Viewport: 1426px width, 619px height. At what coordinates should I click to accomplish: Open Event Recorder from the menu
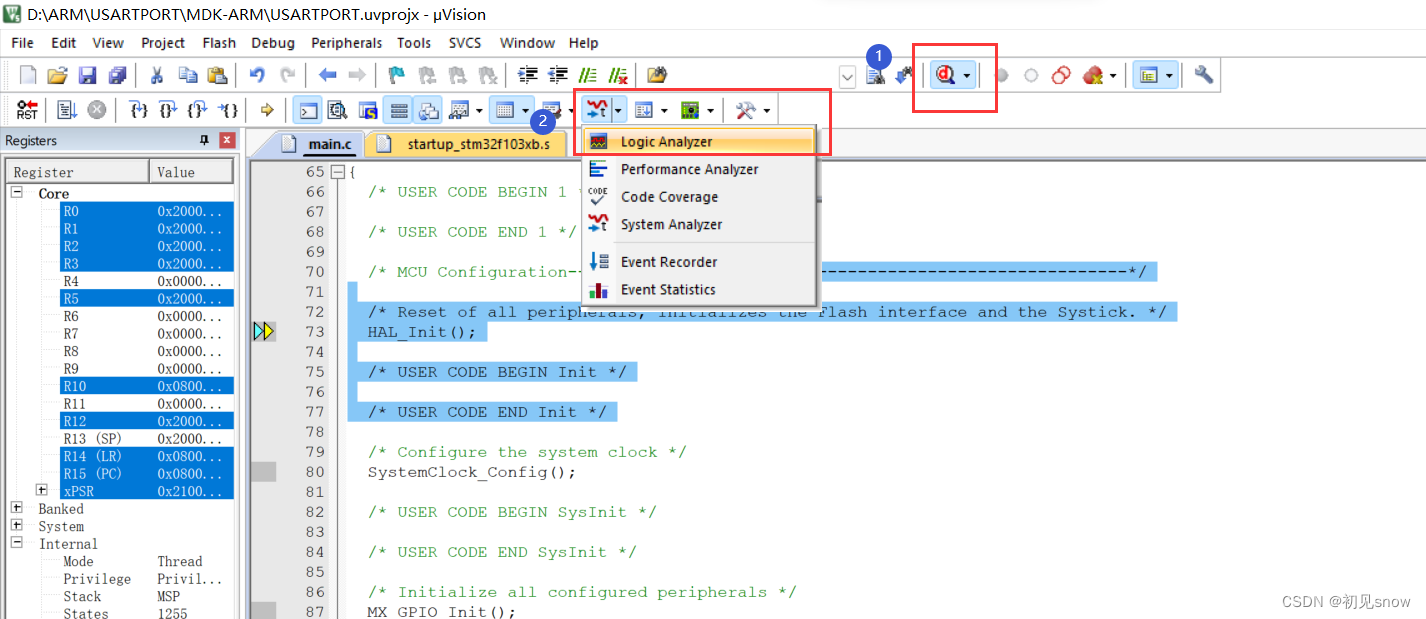(x=699, y=262)
